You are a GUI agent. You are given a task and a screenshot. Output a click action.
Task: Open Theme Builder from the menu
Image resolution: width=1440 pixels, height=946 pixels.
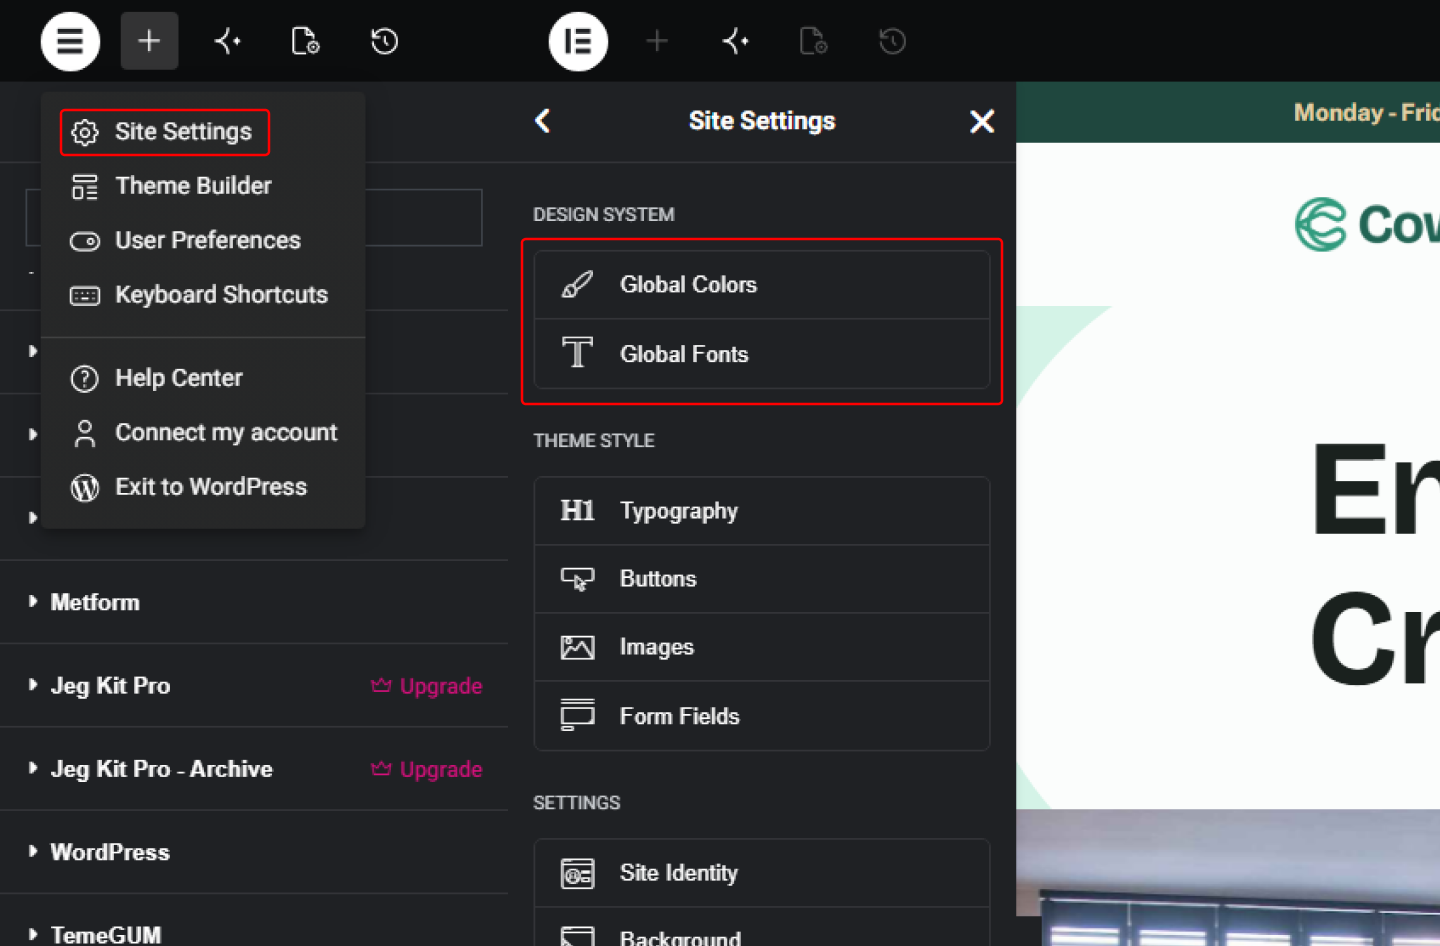click(x=203, y=186)
